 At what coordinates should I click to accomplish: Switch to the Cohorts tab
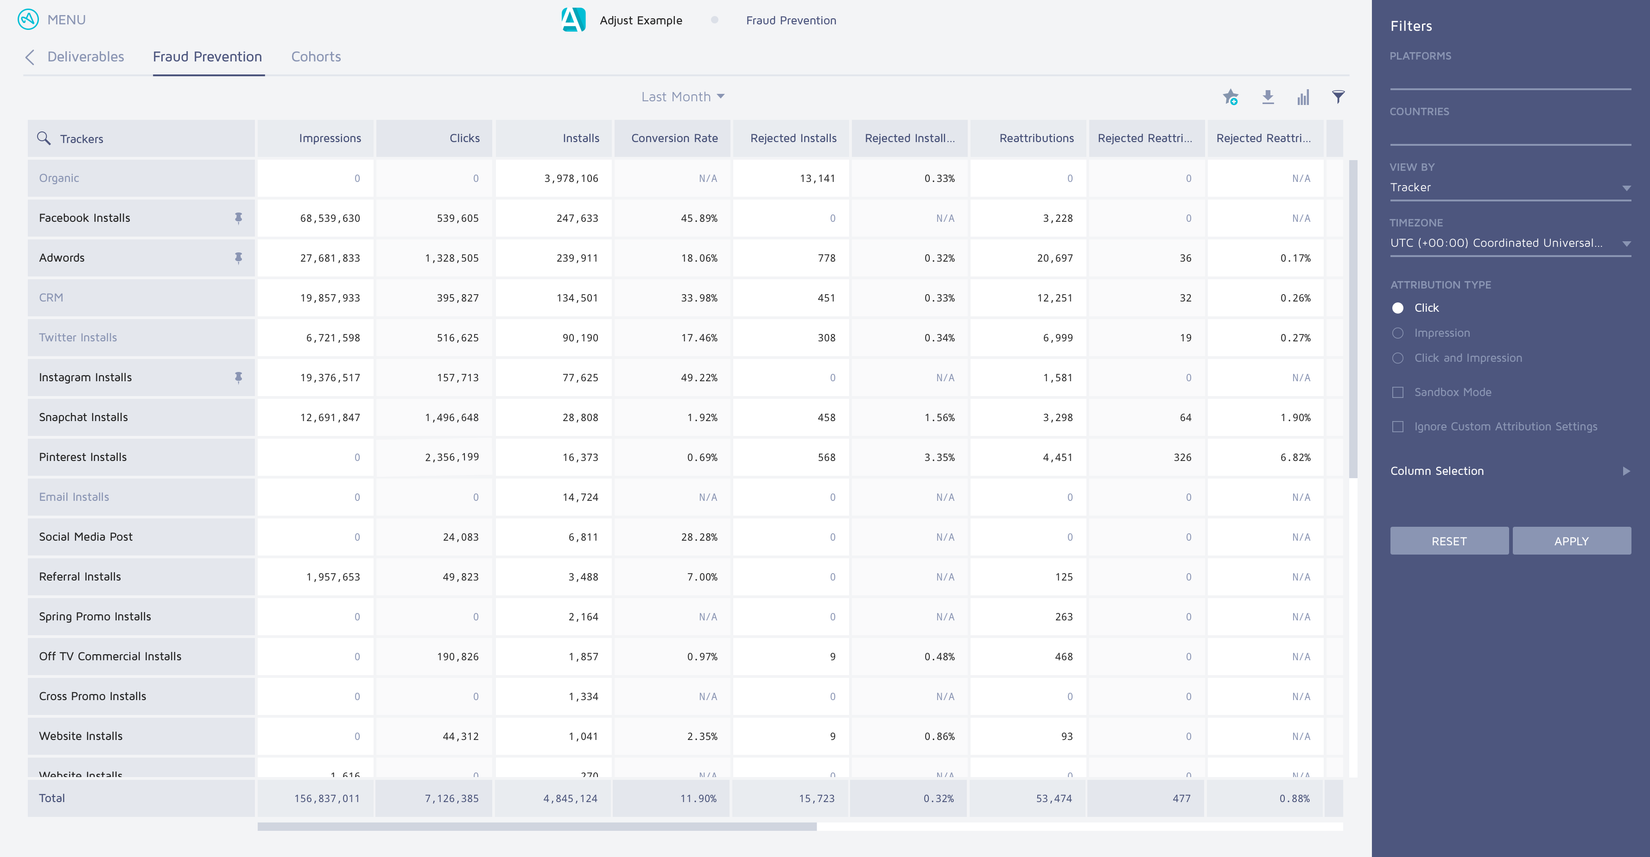click(316, 57)
